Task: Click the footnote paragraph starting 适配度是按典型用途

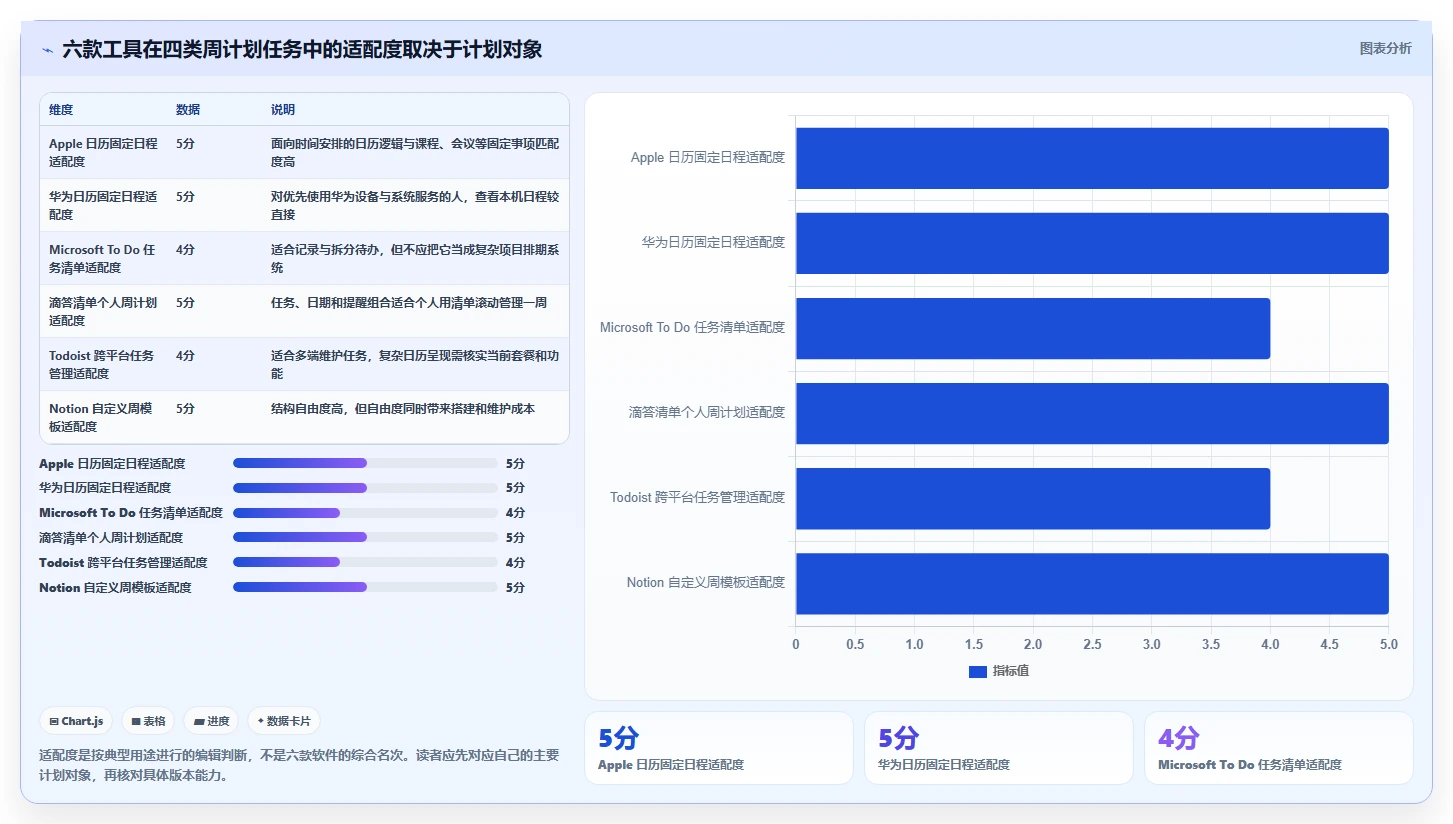Action: 299,765
